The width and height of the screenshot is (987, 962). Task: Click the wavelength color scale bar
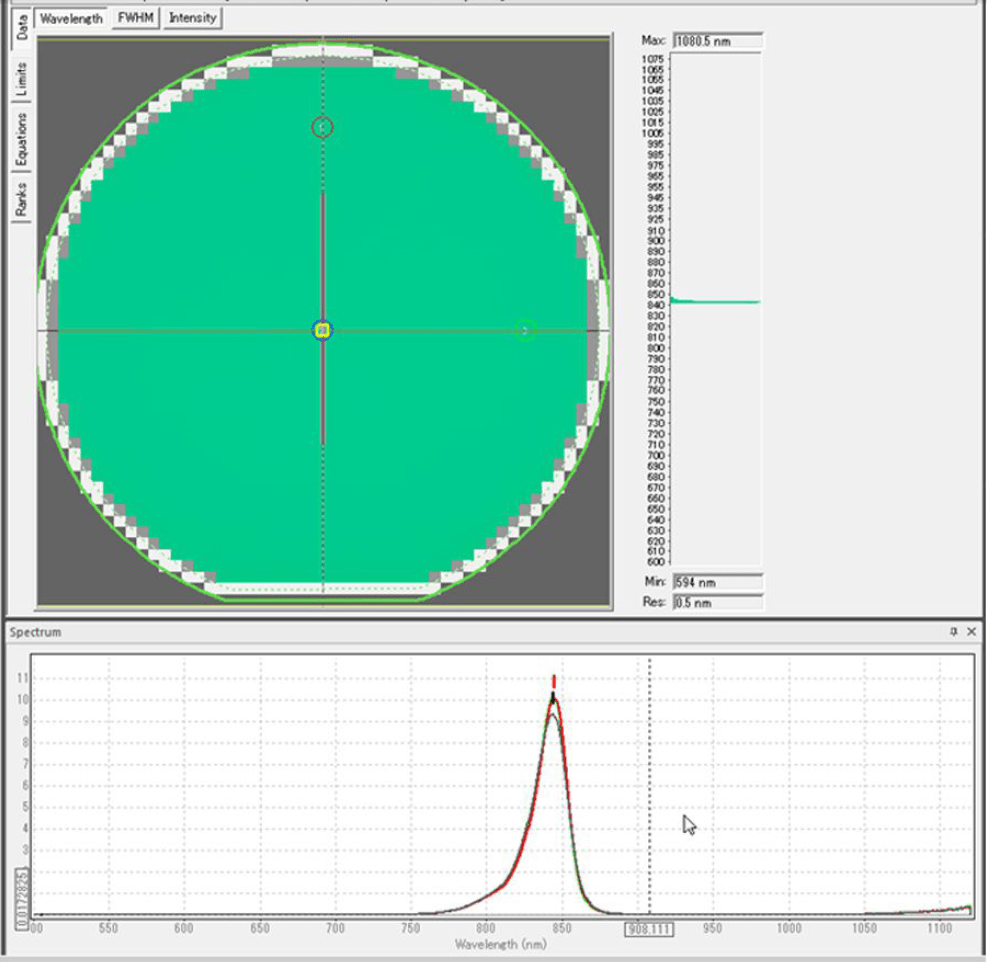[715, 310]
